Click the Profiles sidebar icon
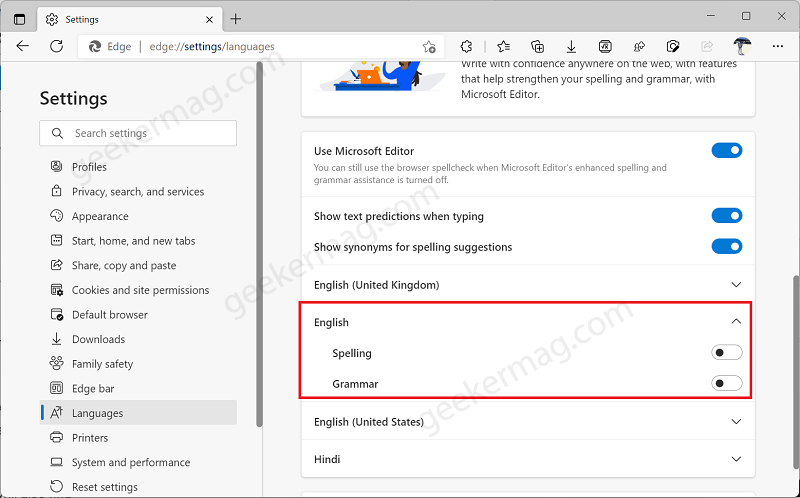The image size is (800, 498). click(x=56, y=166)
